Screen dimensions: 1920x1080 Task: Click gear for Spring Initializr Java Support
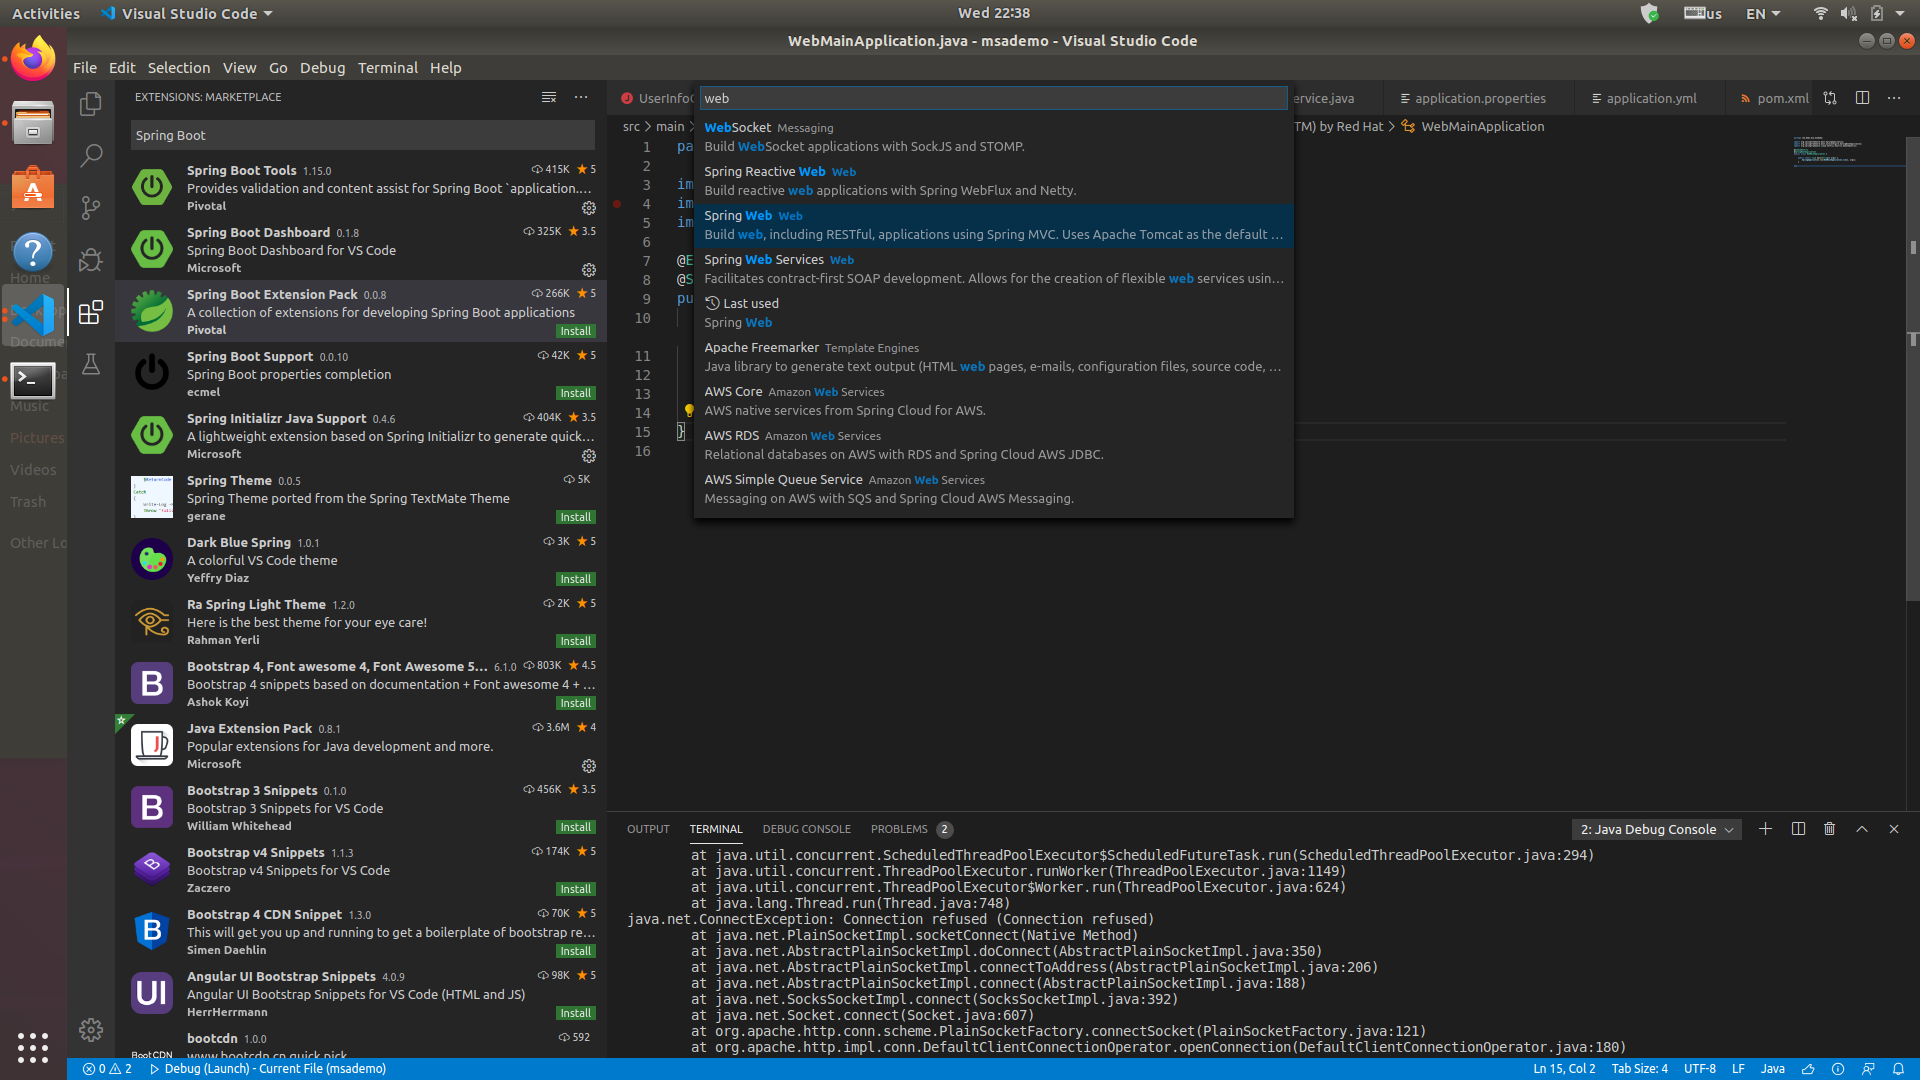click(x=589, y=456)
